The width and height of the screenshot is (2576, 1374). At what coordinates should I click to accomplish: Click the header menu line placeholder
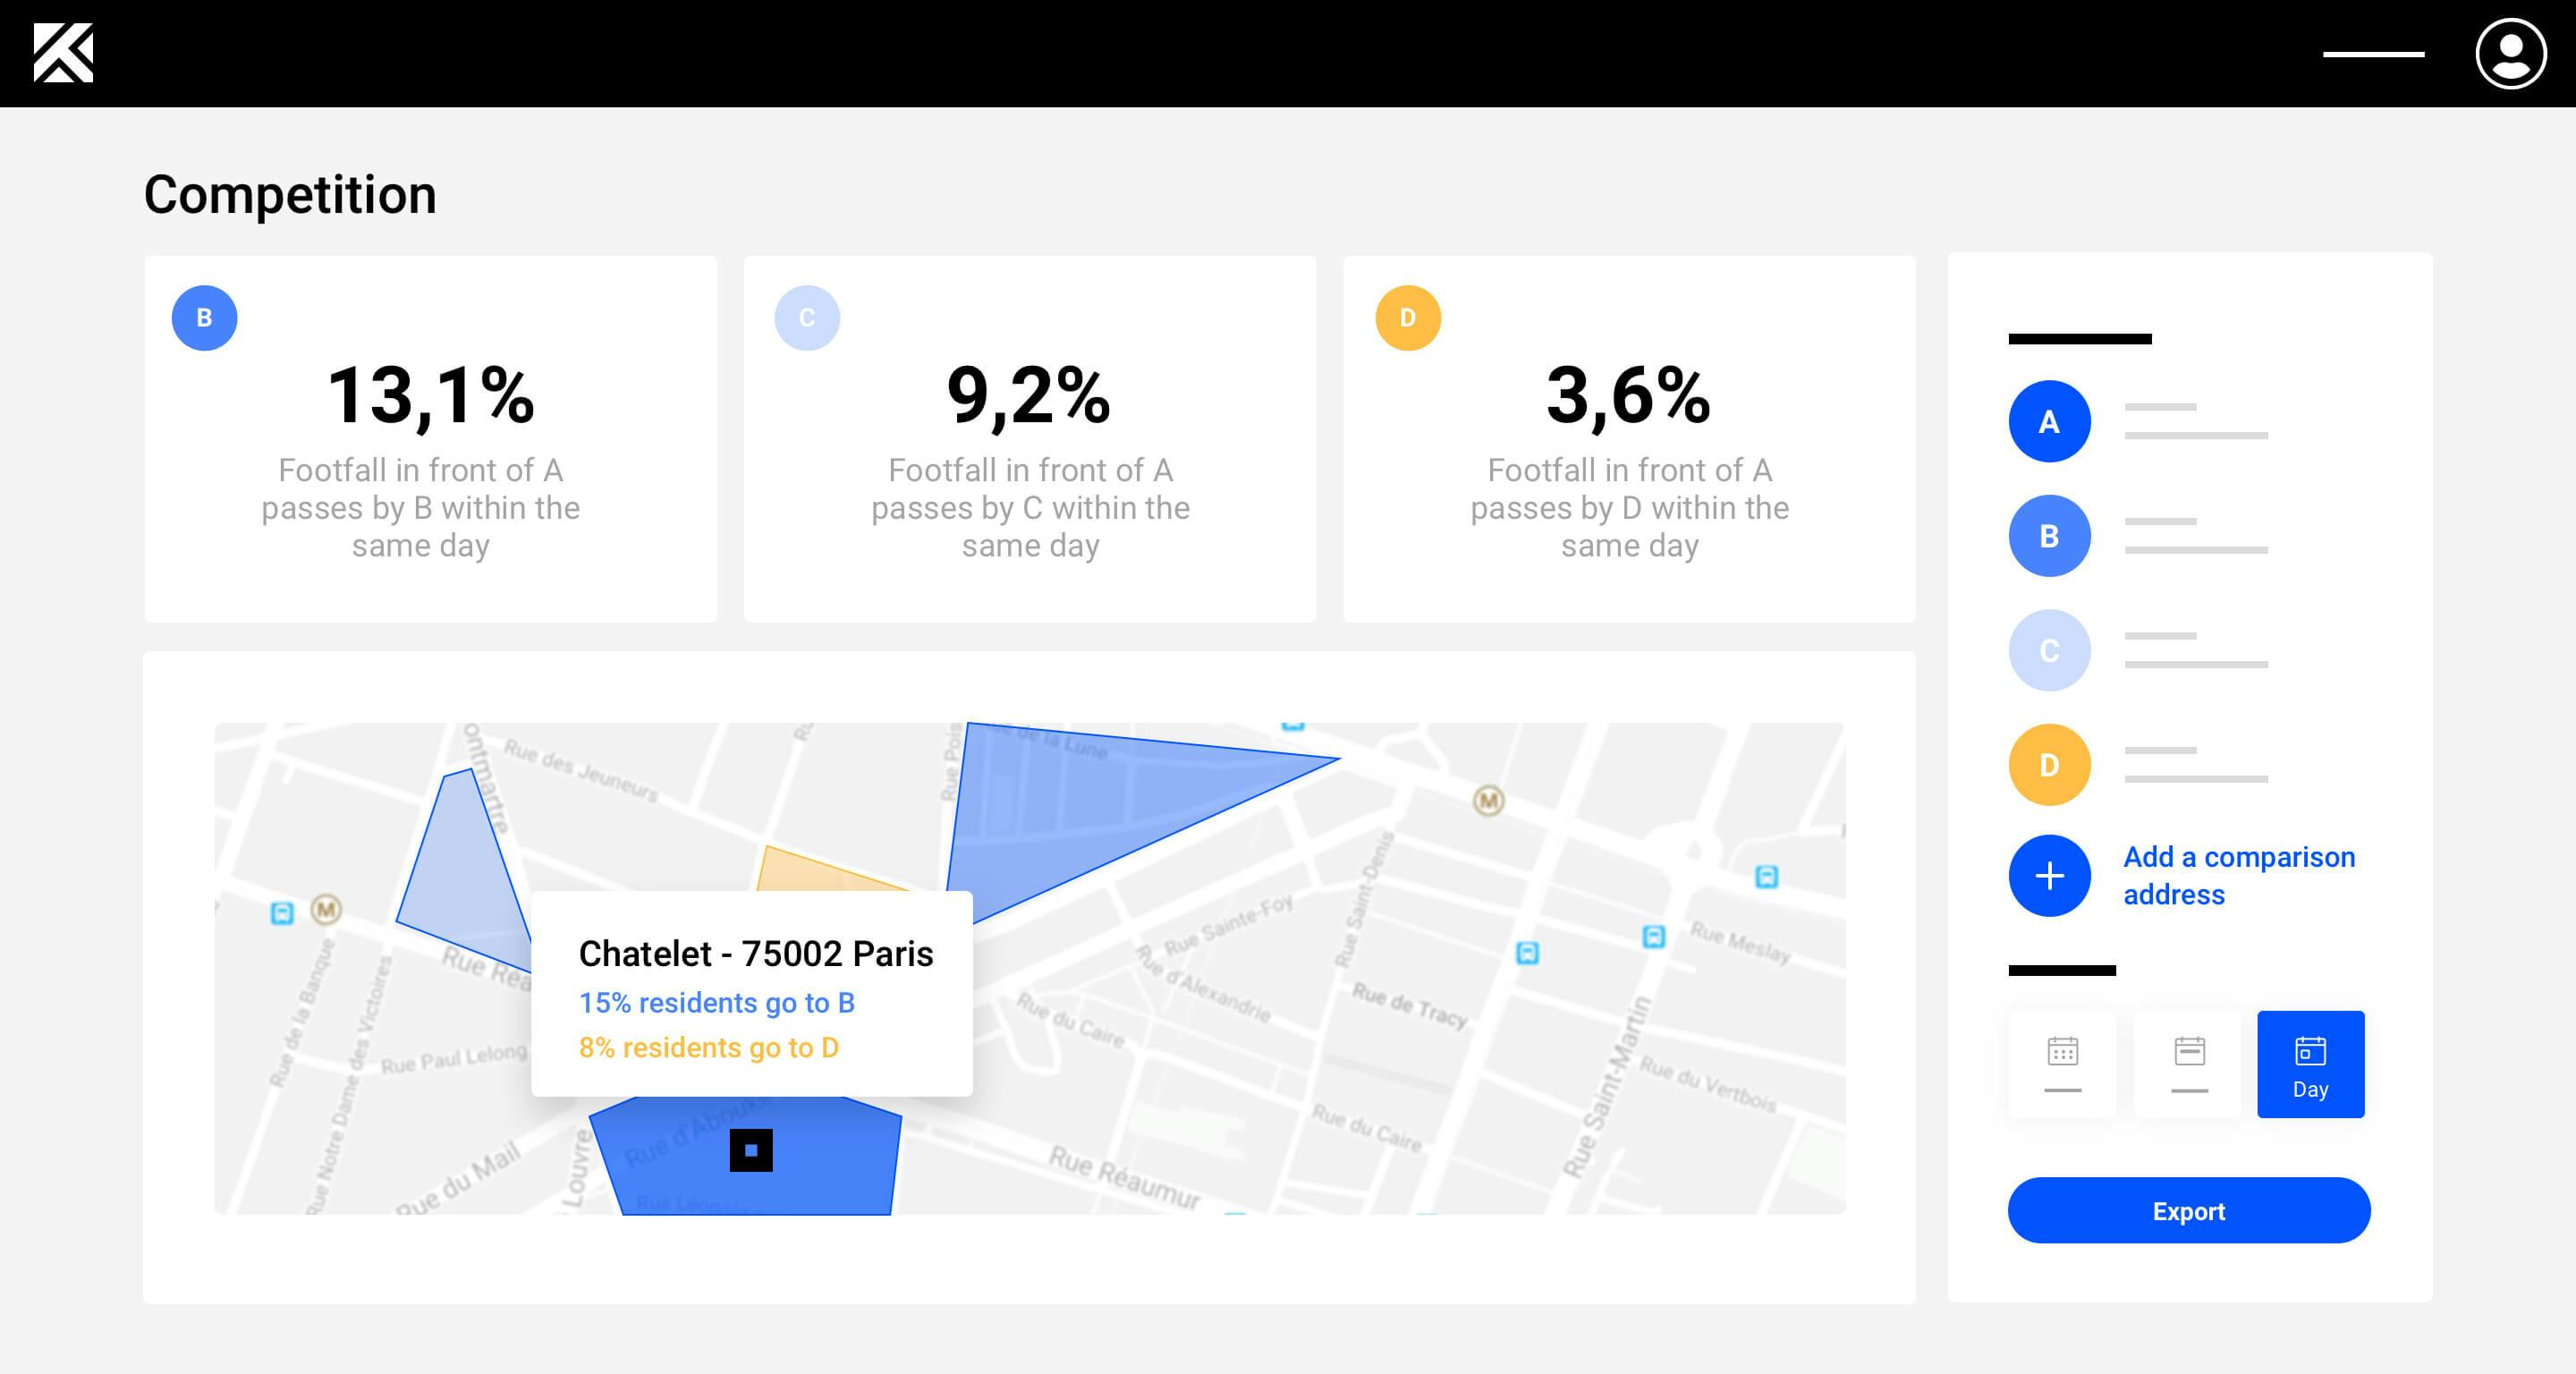(x=2373, y=54)
